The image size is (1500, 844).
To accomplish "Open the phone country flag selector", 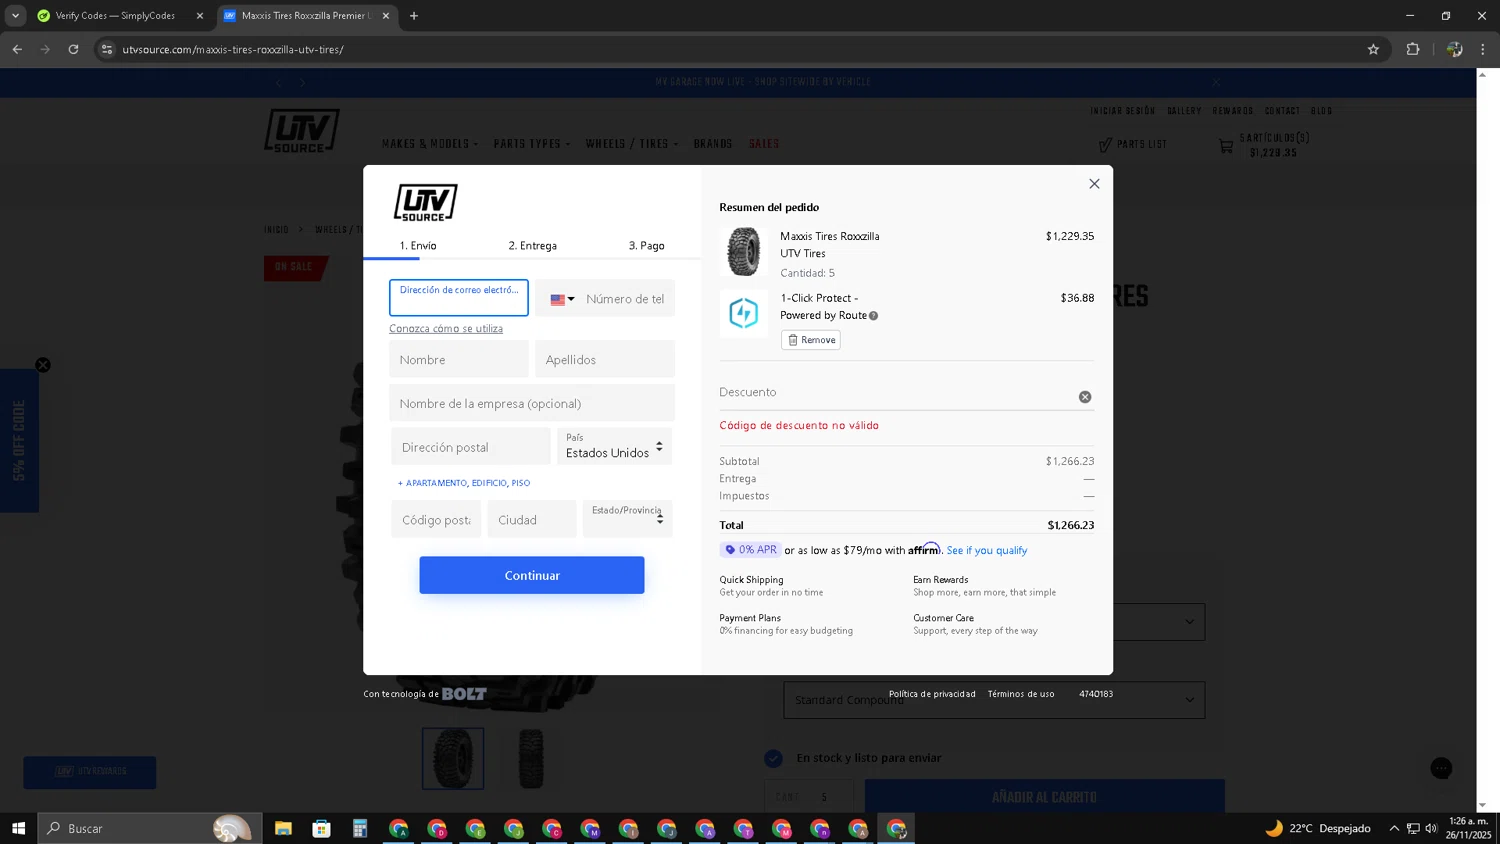I will point(562,299).
